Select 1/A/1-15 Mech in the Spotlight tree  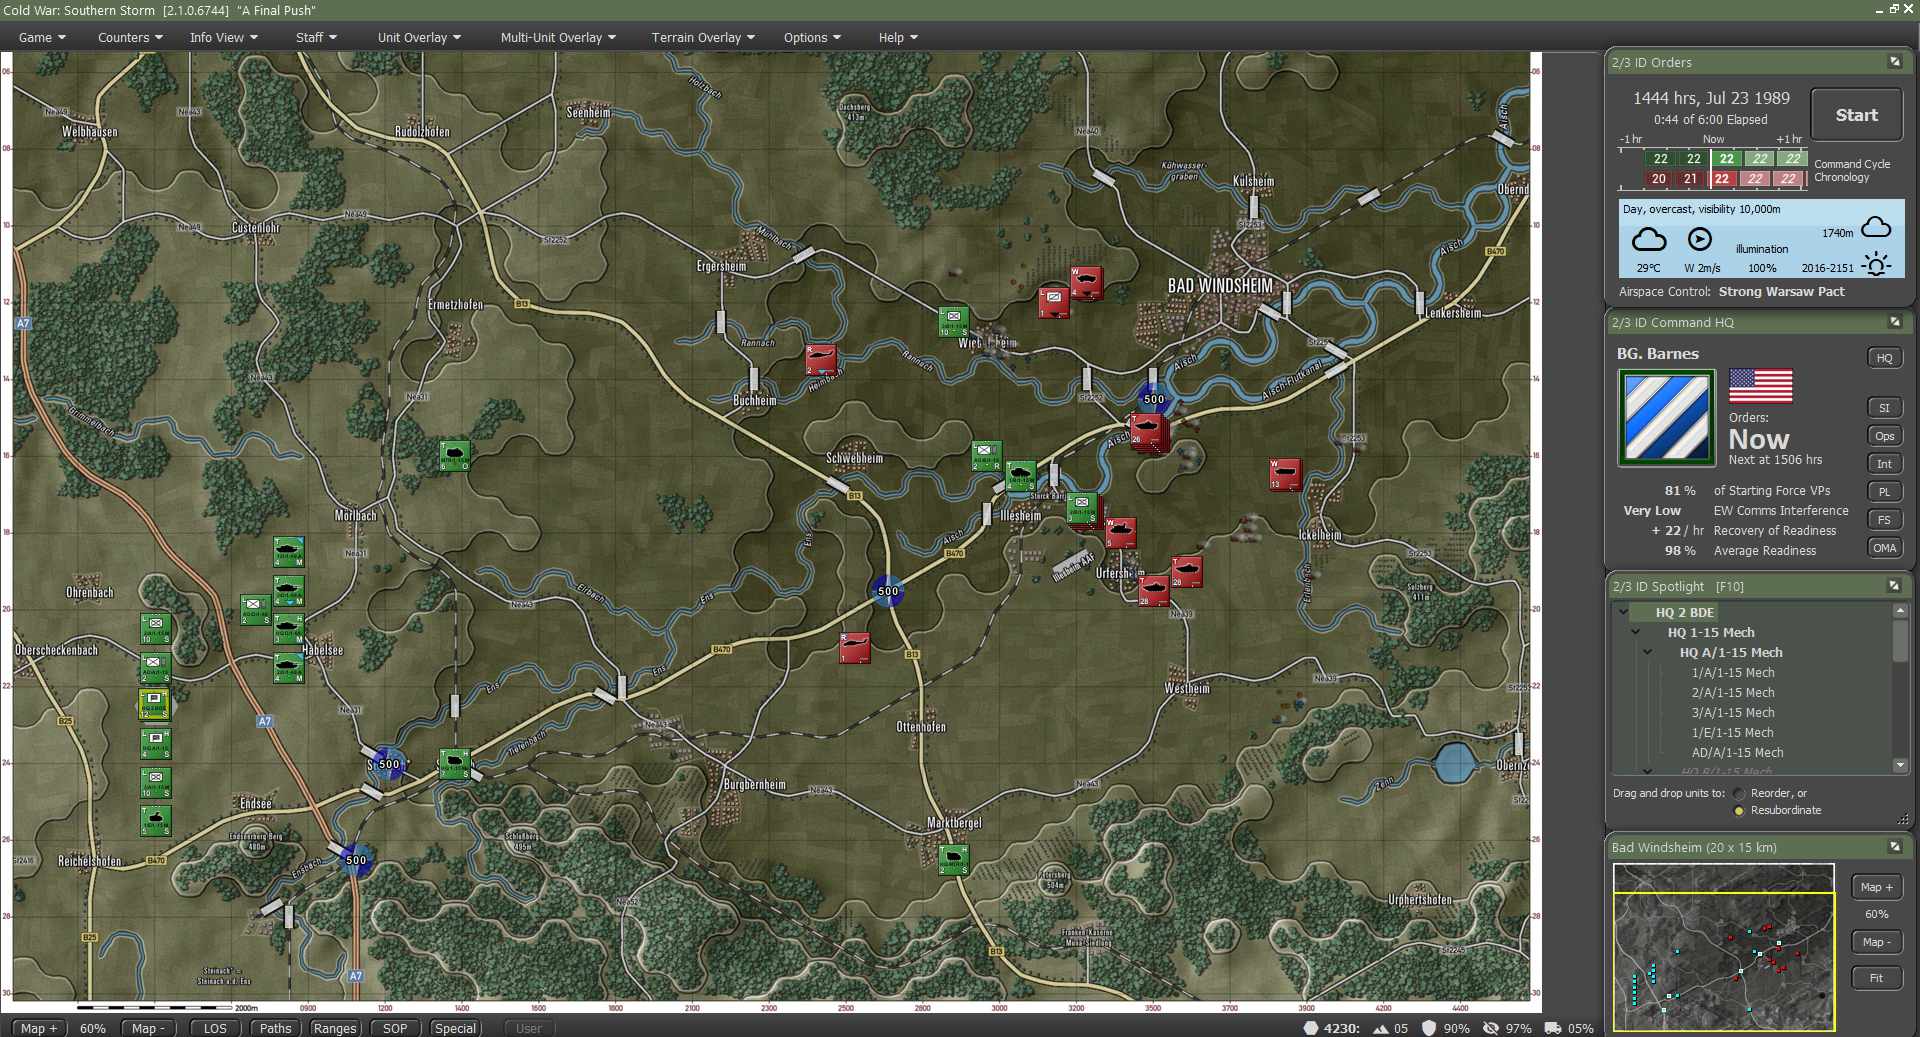click(x=1733, y=673)
